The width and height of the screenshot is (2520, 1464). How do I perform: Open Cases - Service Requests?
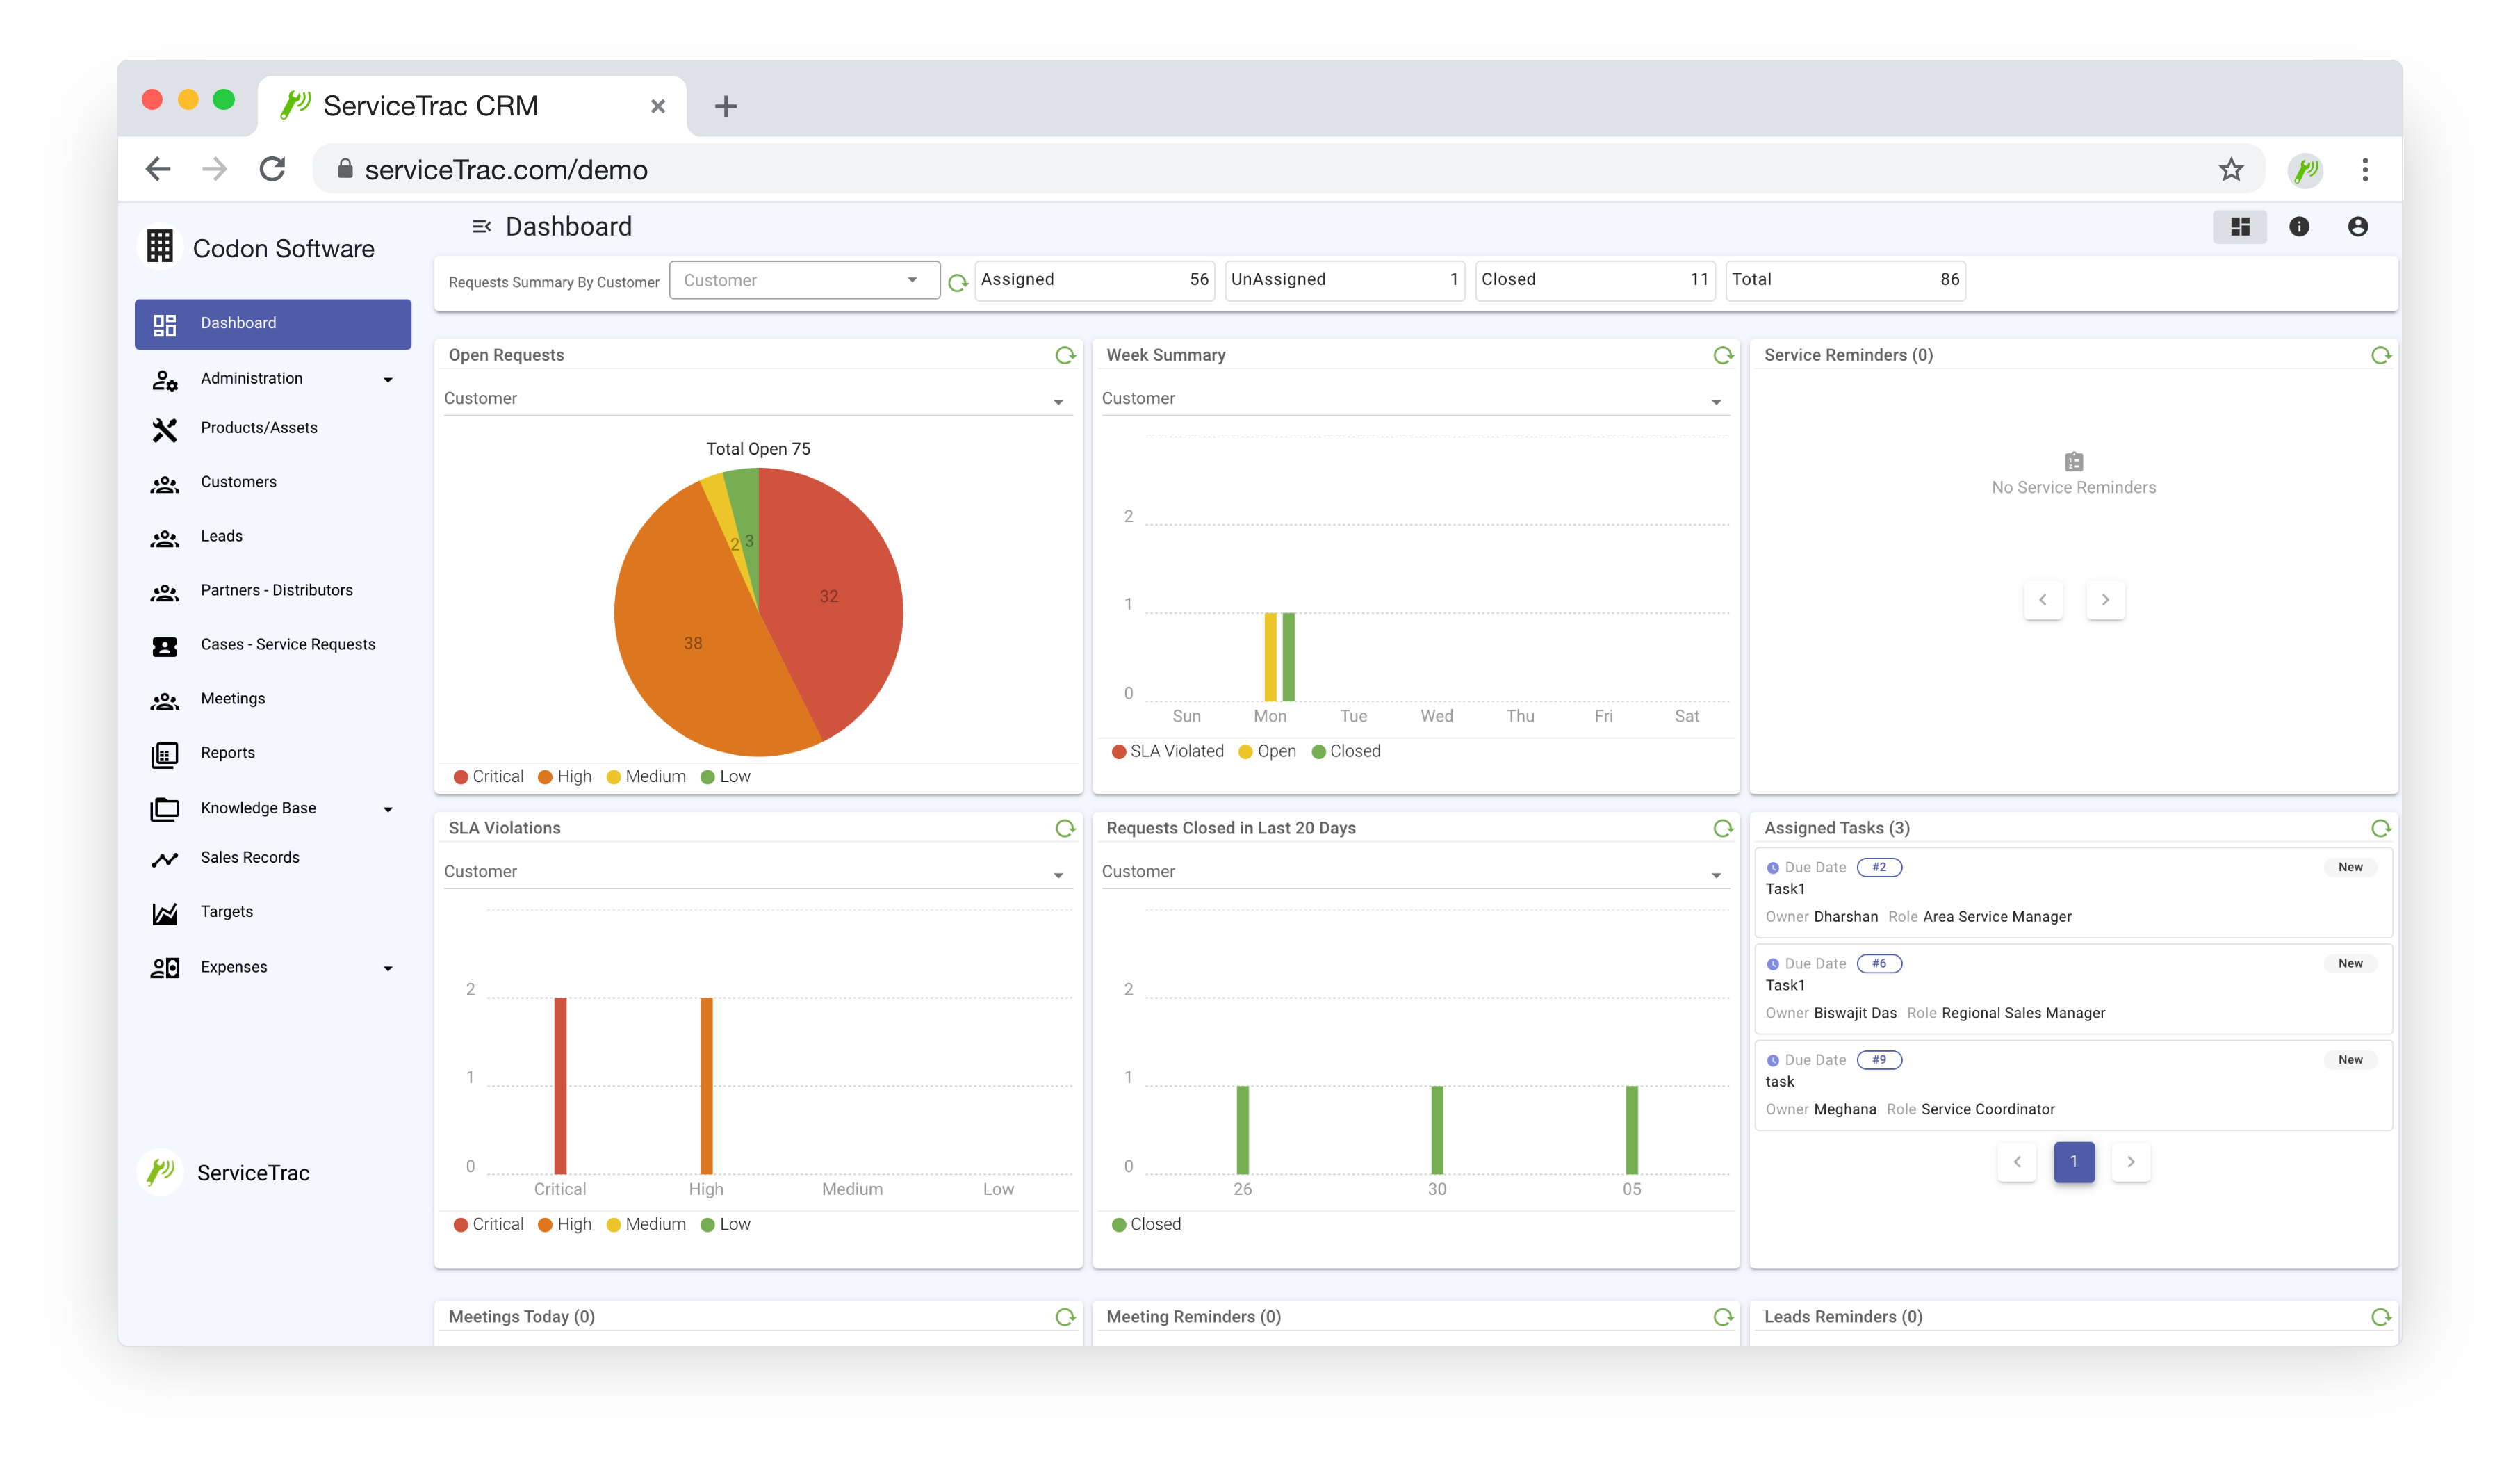tap(288, 644)
